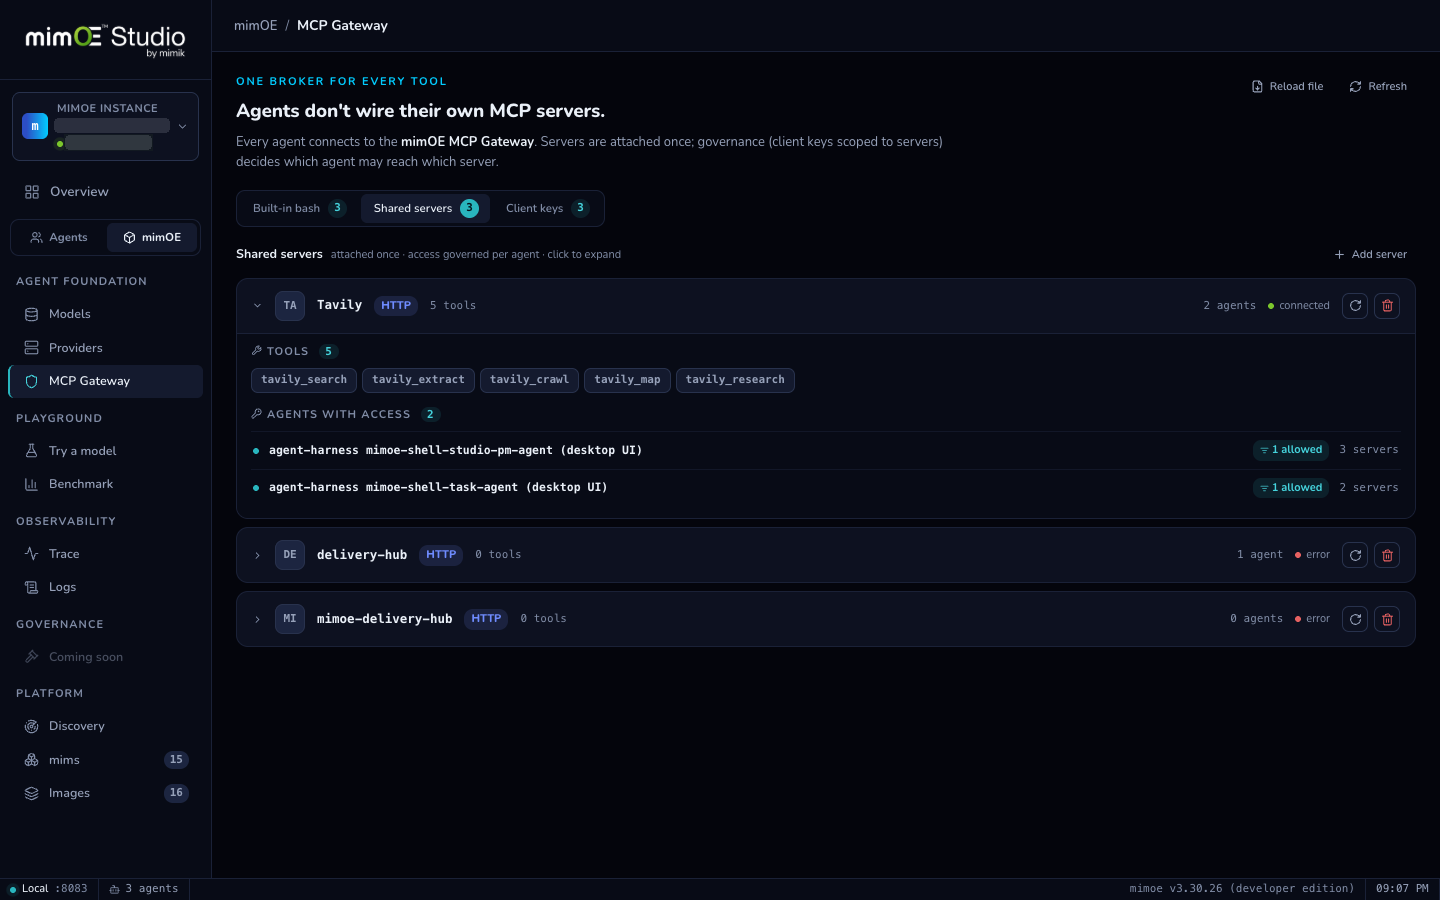This screenshot has width=1440, height=900.
Task: Delete the delivery-hub server trash icon
Action: 1387,555
